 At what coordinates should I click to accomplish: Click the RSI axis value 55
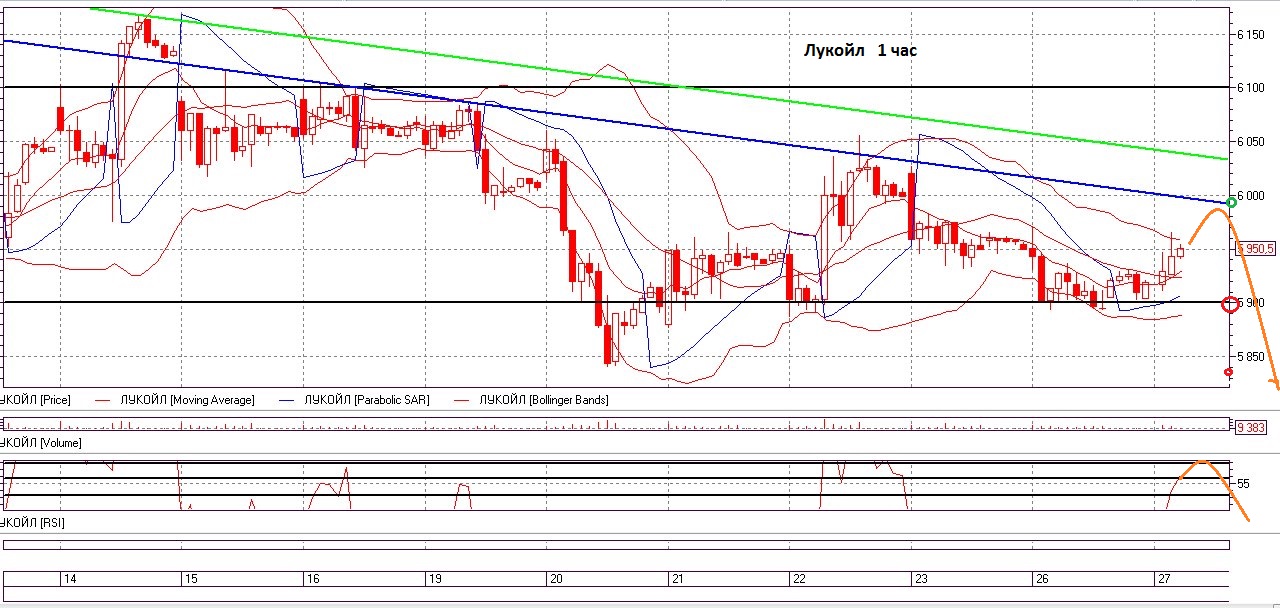click(x=1244, y=483)
